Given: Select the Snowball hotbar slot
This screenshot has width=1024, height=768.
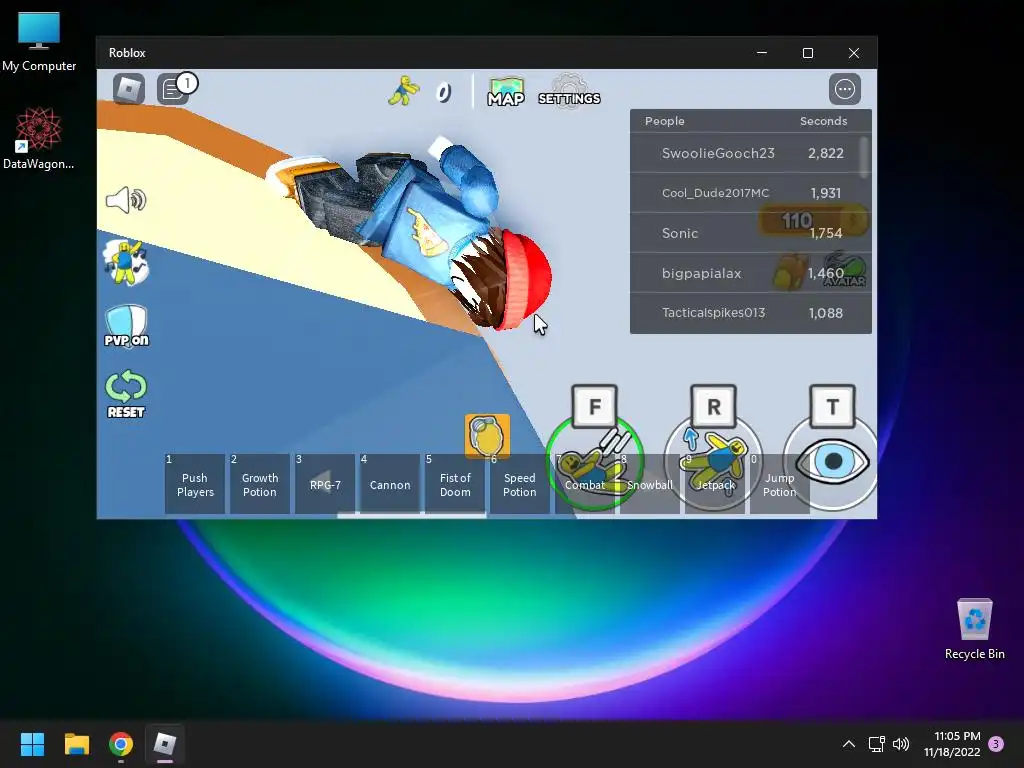Looking at the screenshot, I should [650, 485].
